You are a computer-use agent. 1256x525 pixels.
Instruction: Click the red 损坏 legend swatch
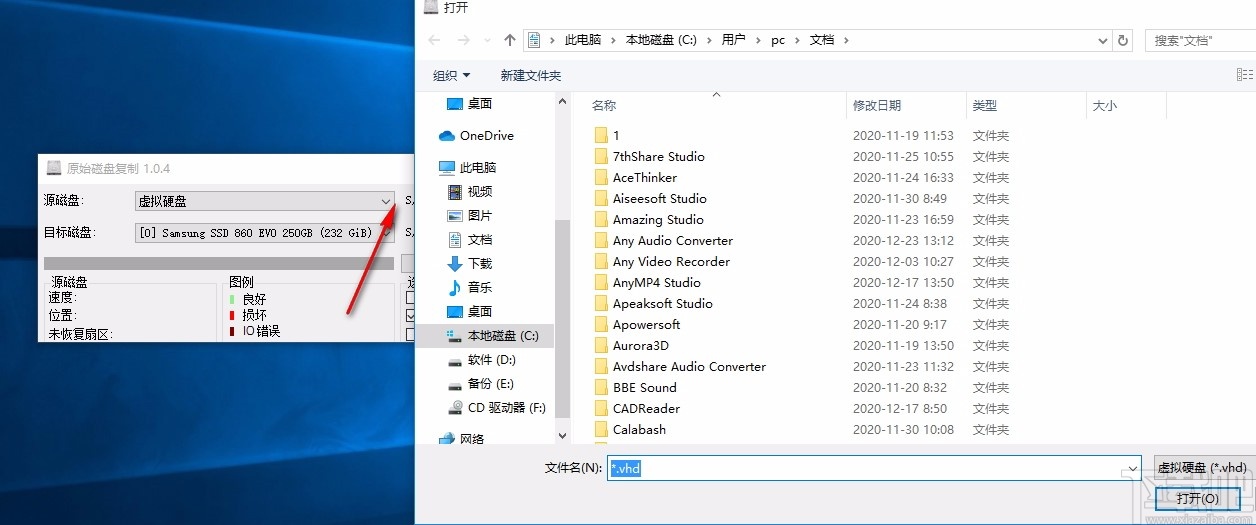pos(232,315)
